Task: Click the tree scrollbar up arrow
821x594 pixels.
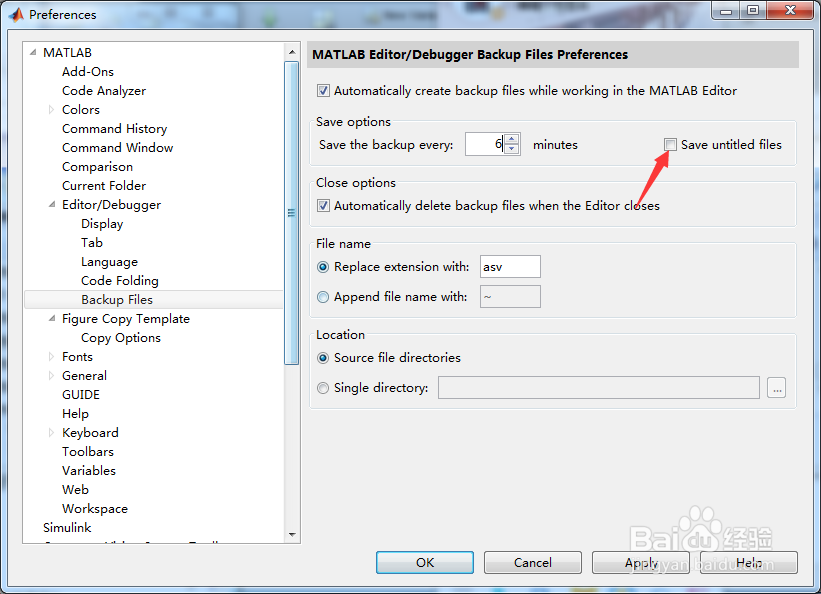Action: [292, 52]
